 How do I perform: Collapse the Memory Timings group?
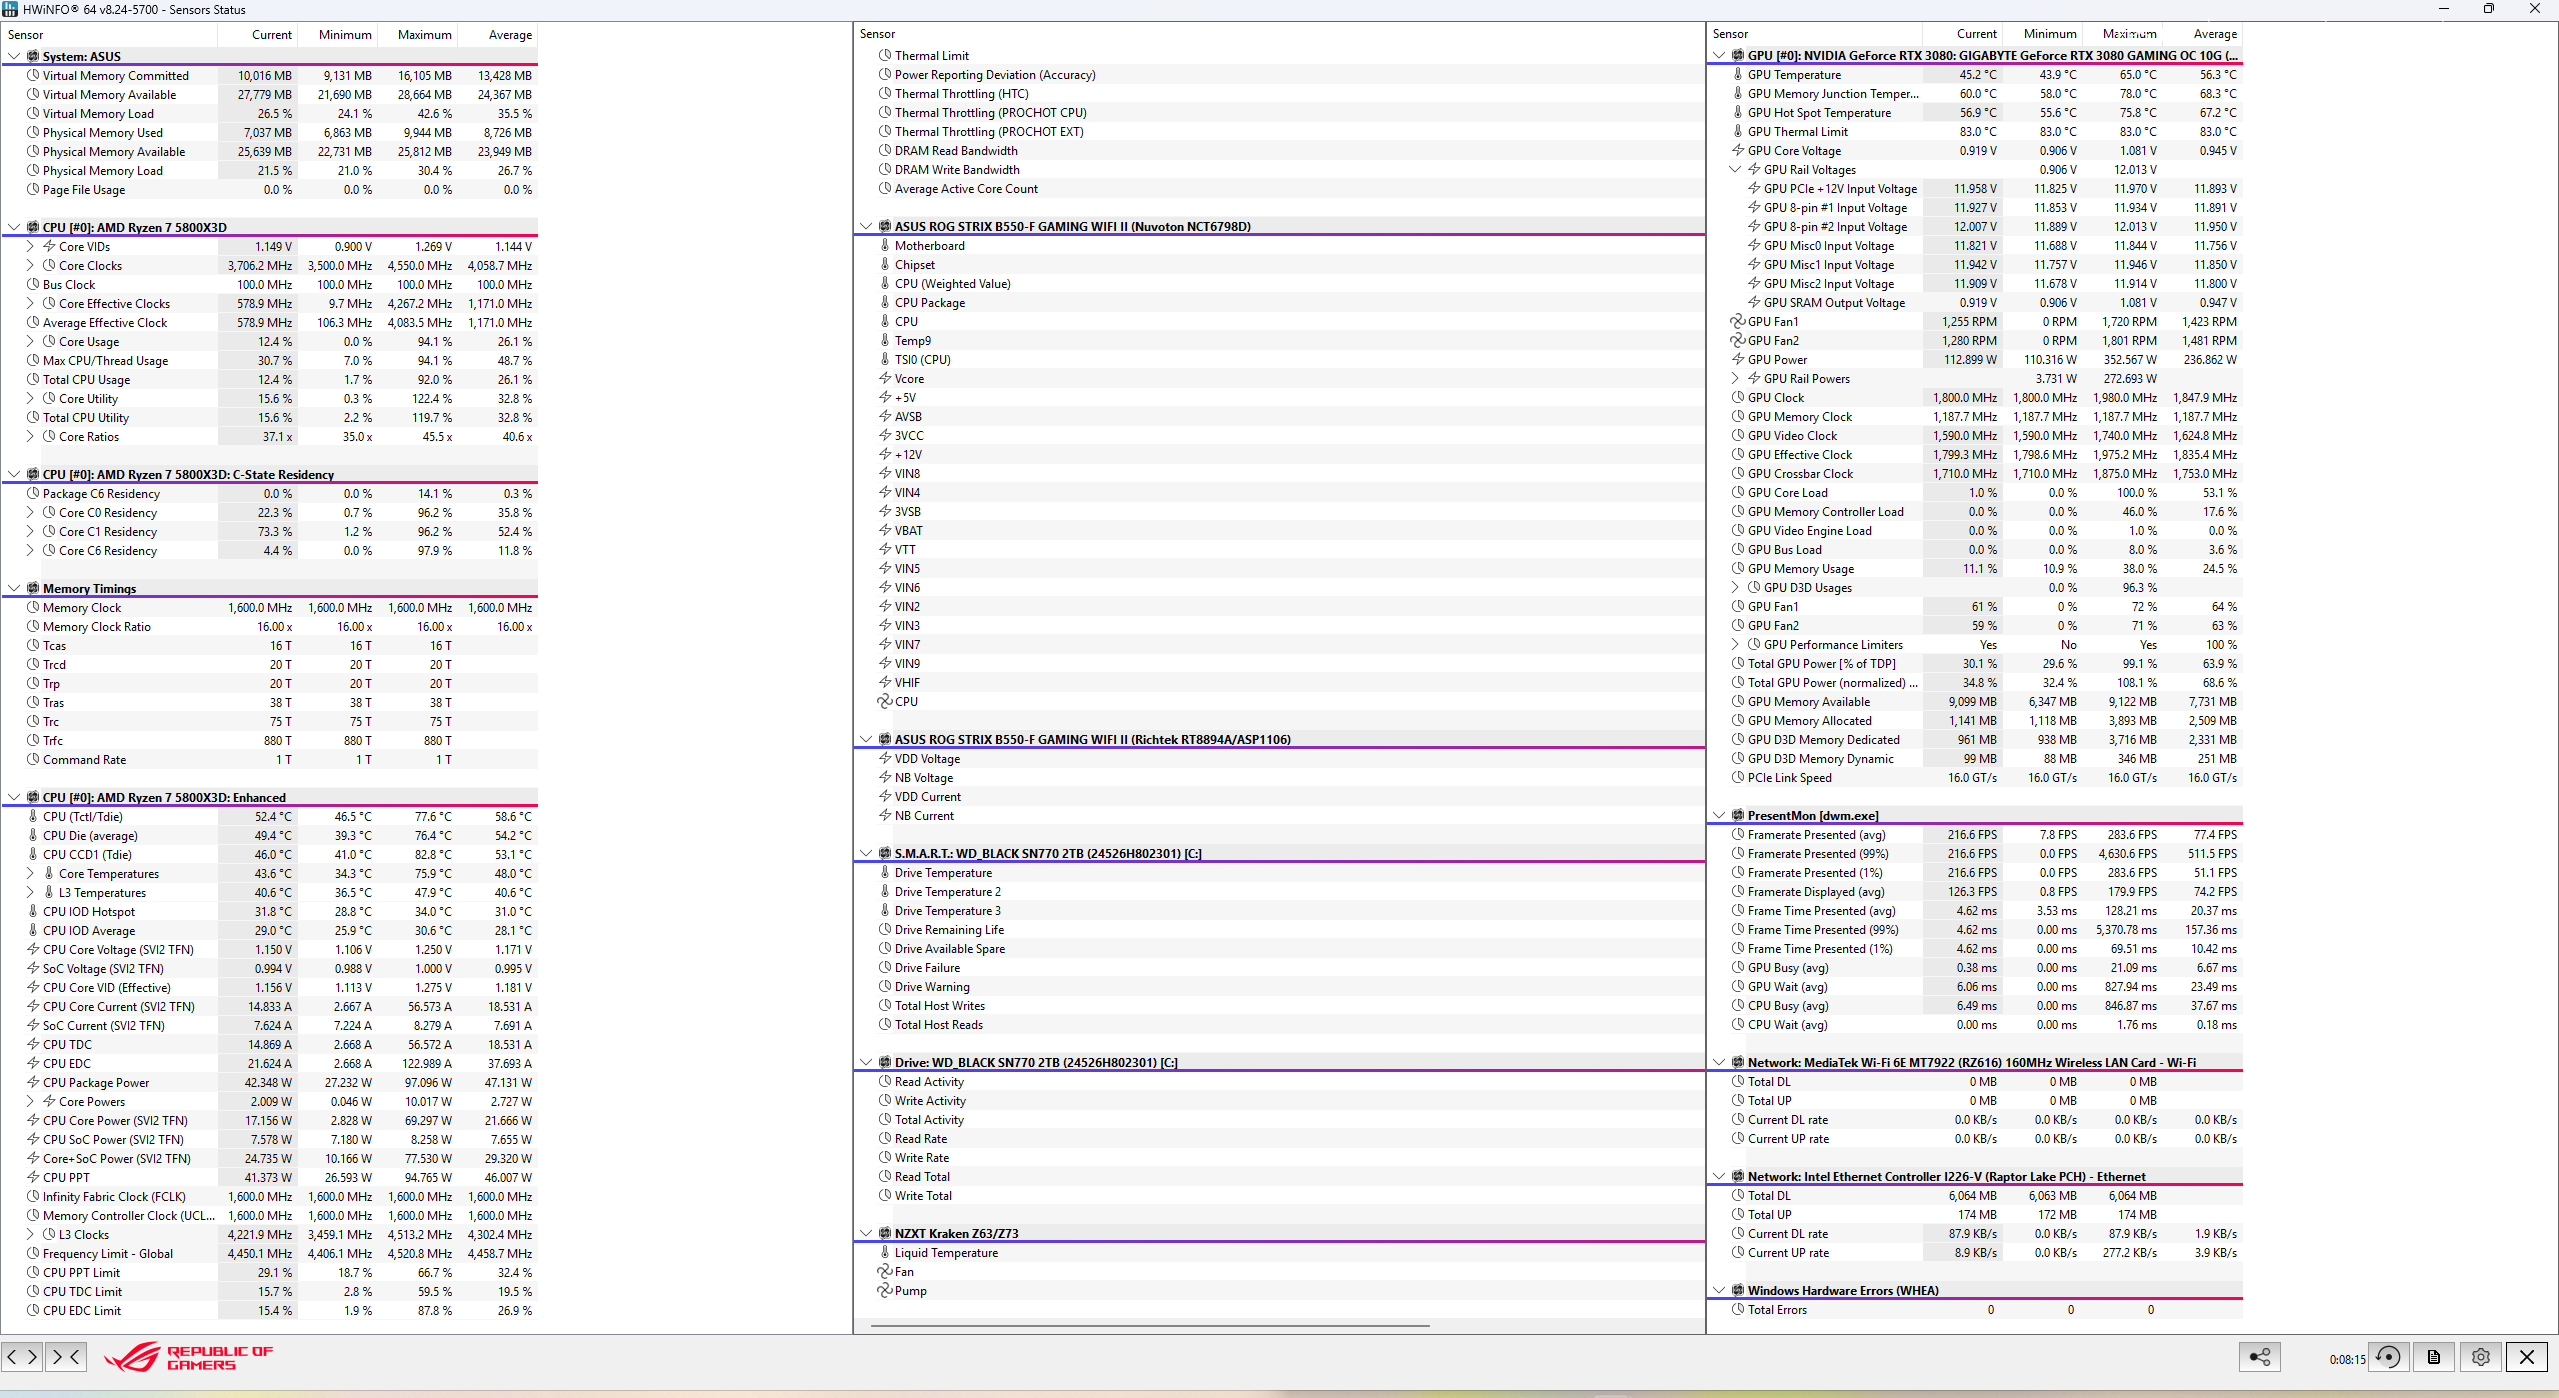click(14, 589)
